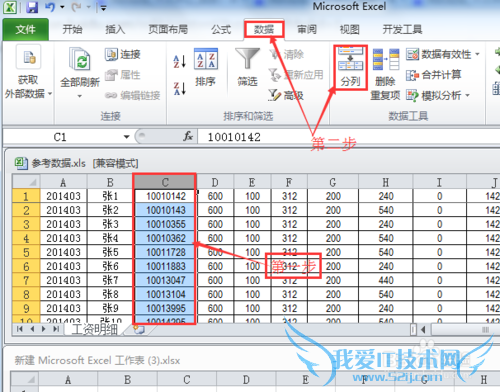Open the 获取外部数据 icon
Screen dimensions: 500x392
click(29, 57)
